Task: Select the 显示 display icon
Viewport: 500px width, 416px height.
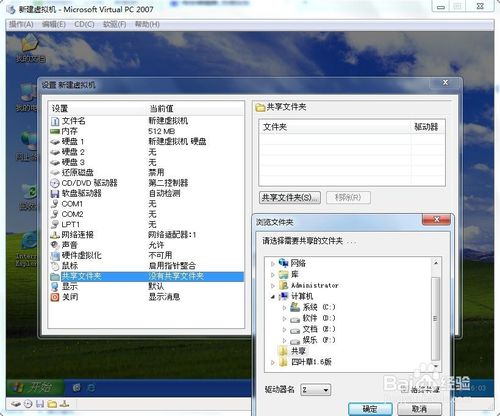Action: [x=55, y=287]
